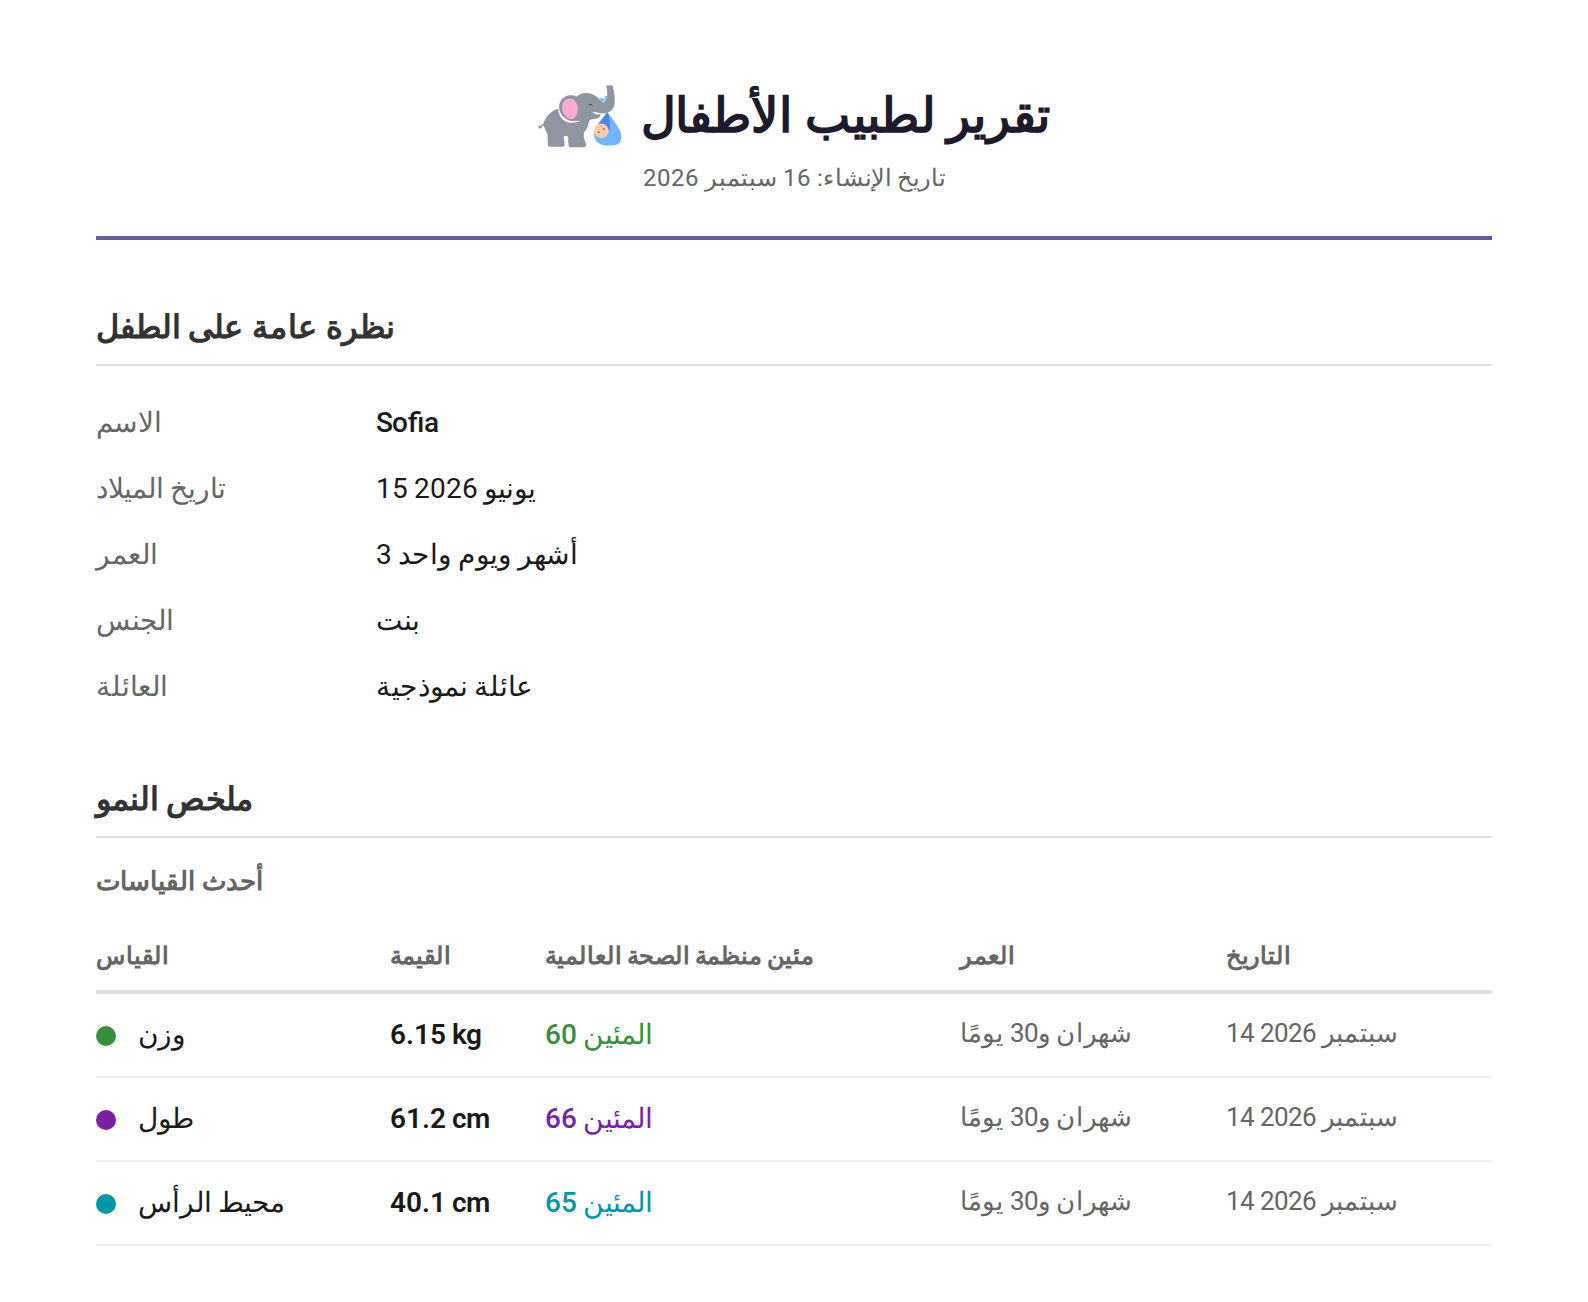Click the date cell in the طول row
Image resolution: width=1588 pixels, height=1302 pixels.
click(x=1312, y=1118)
